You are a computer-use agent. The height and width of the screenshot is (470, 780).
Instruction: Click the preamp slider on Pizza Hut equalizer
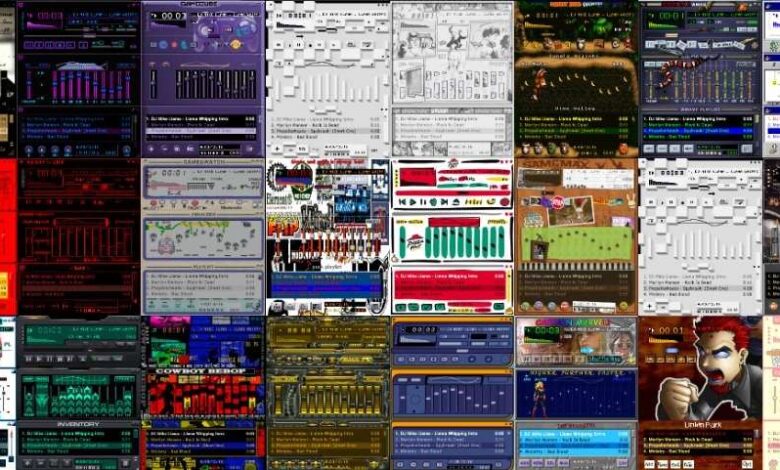(402, 241)
